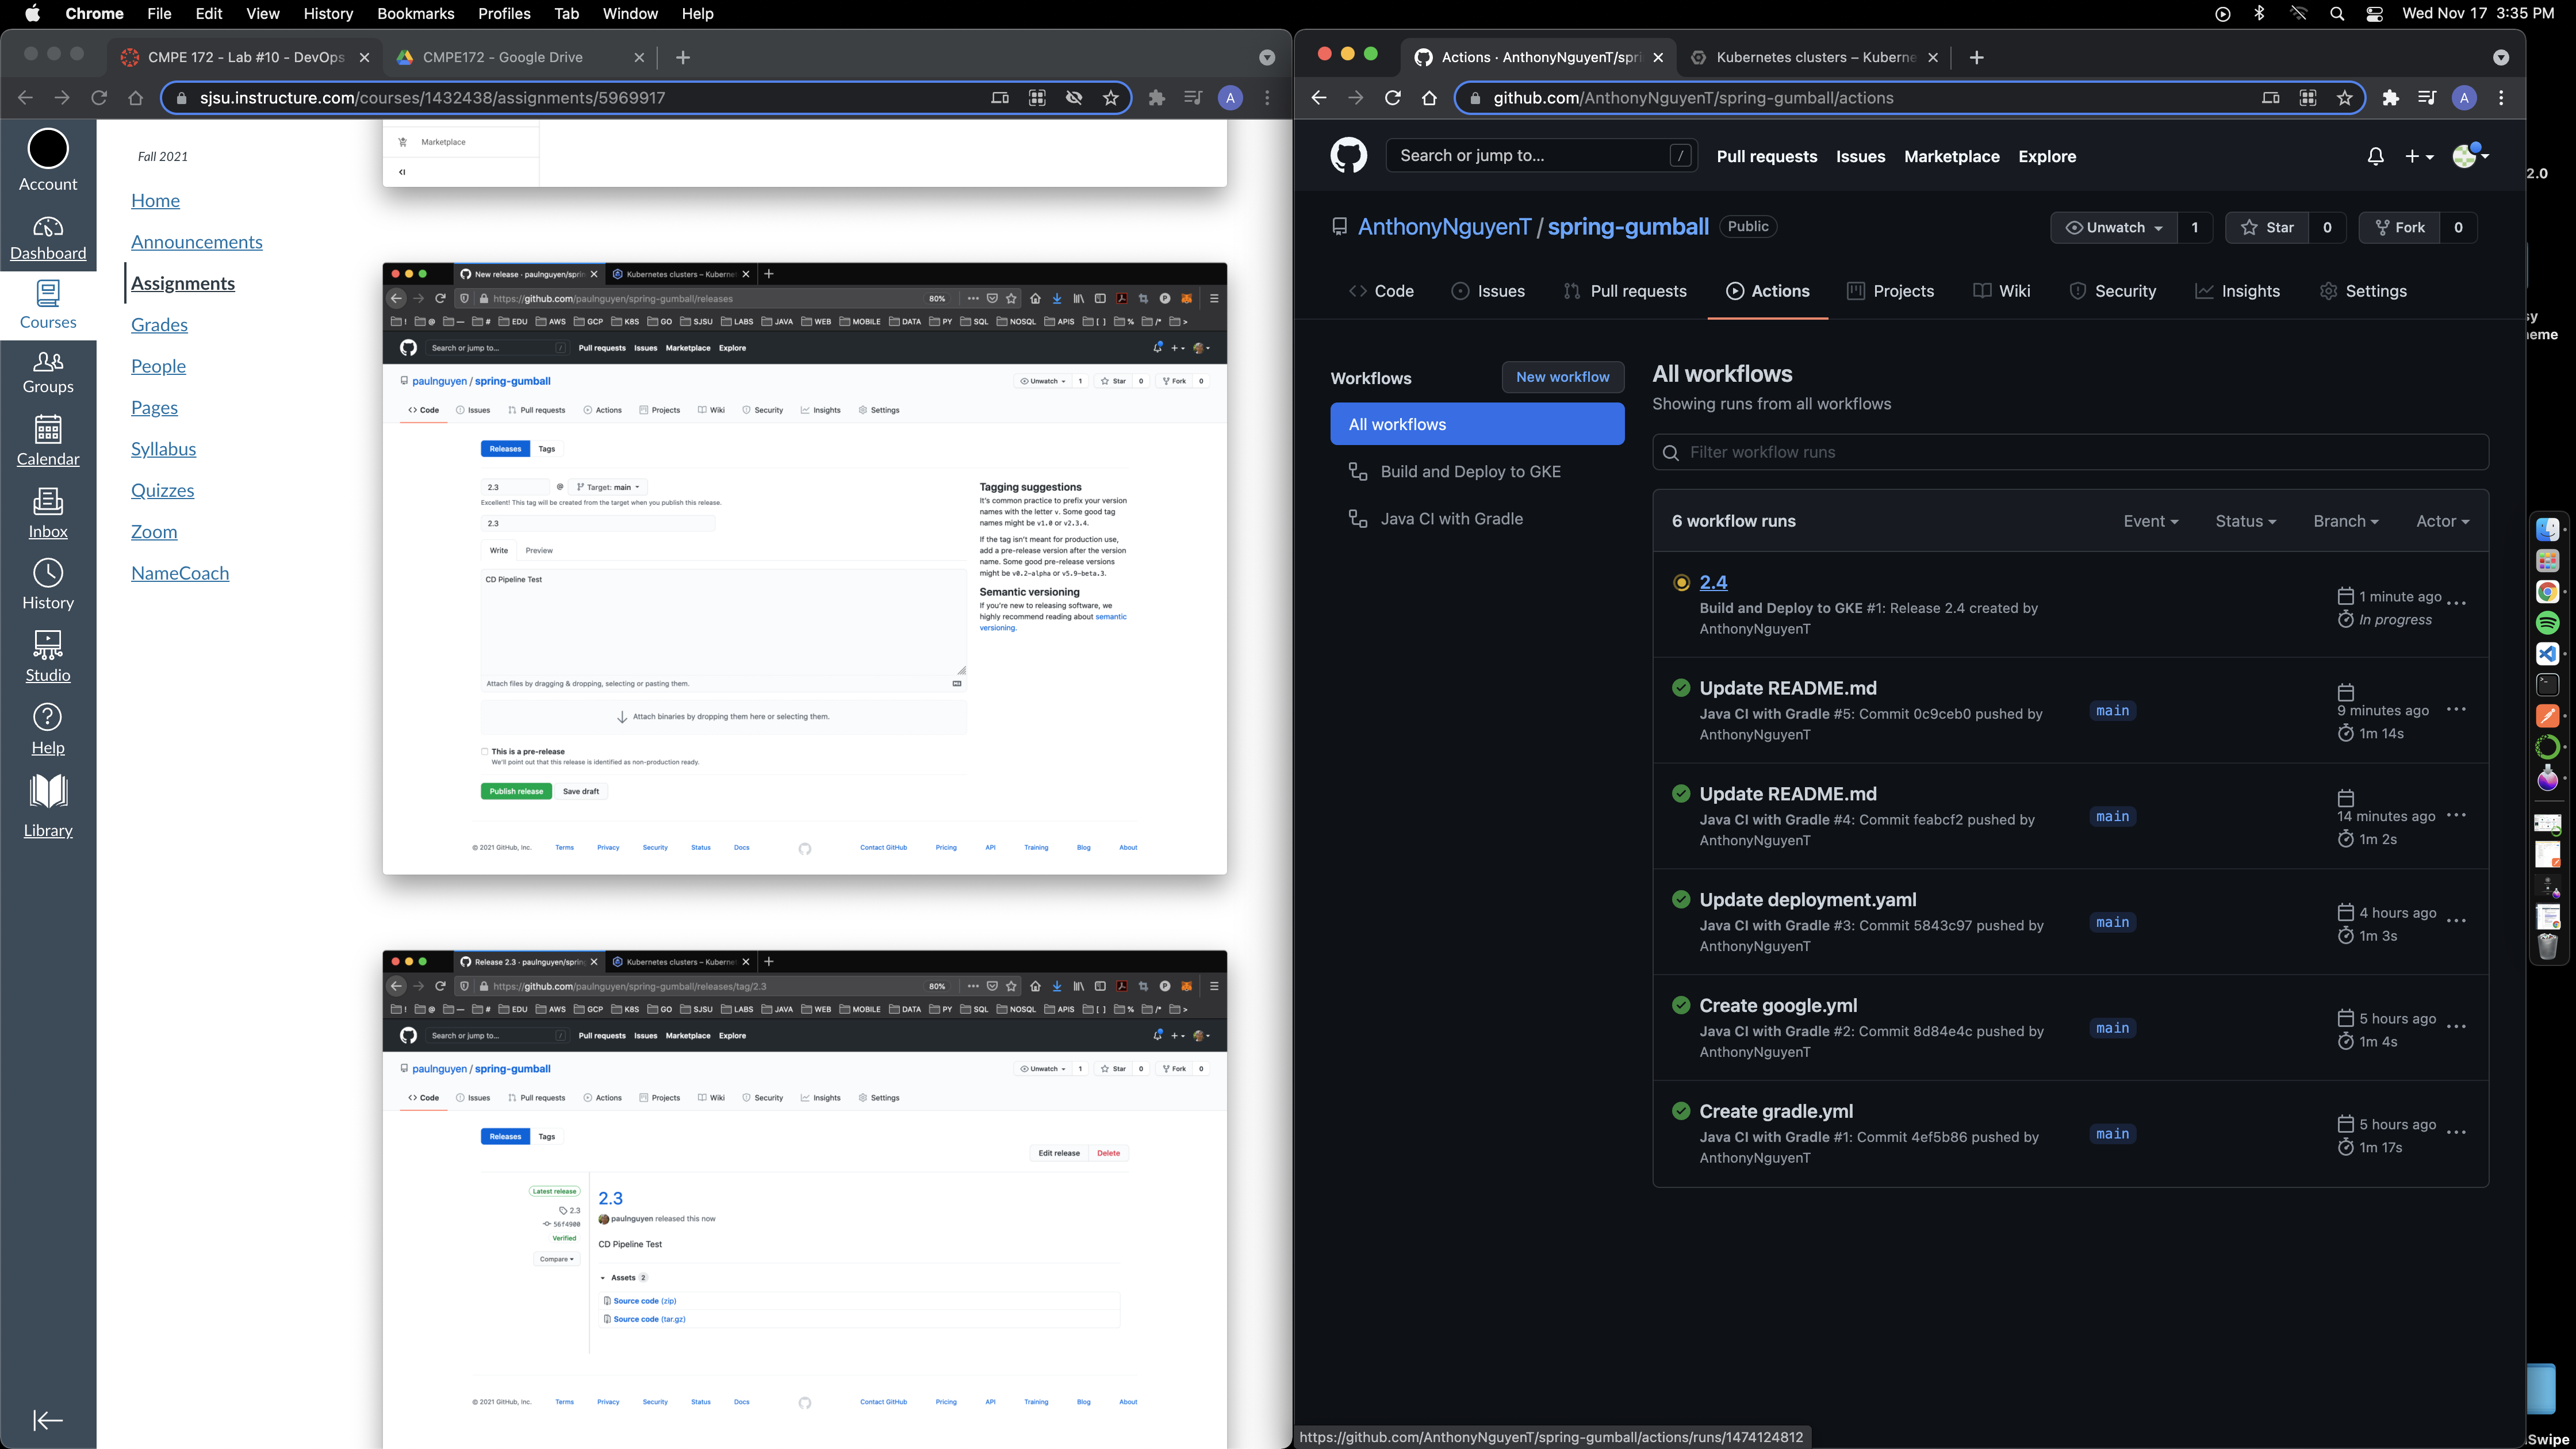
Task: Open the CMPE172 Google Drive tab
Action: [x=503, y=57]
